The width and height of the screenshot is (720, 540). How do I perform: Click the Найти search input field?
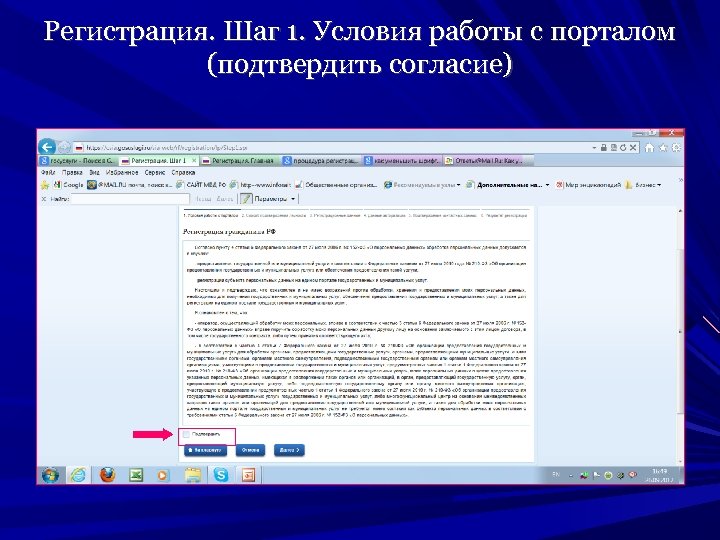pyautogui.click(x=130, y=199)
